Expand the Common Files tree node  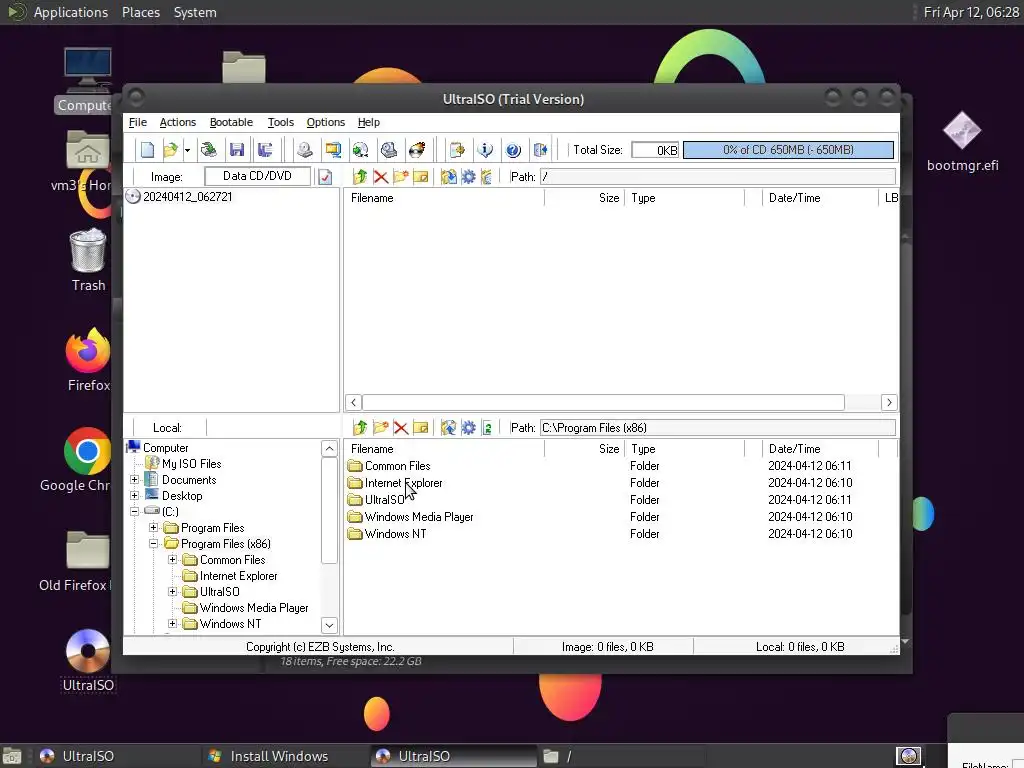[172, 560]
